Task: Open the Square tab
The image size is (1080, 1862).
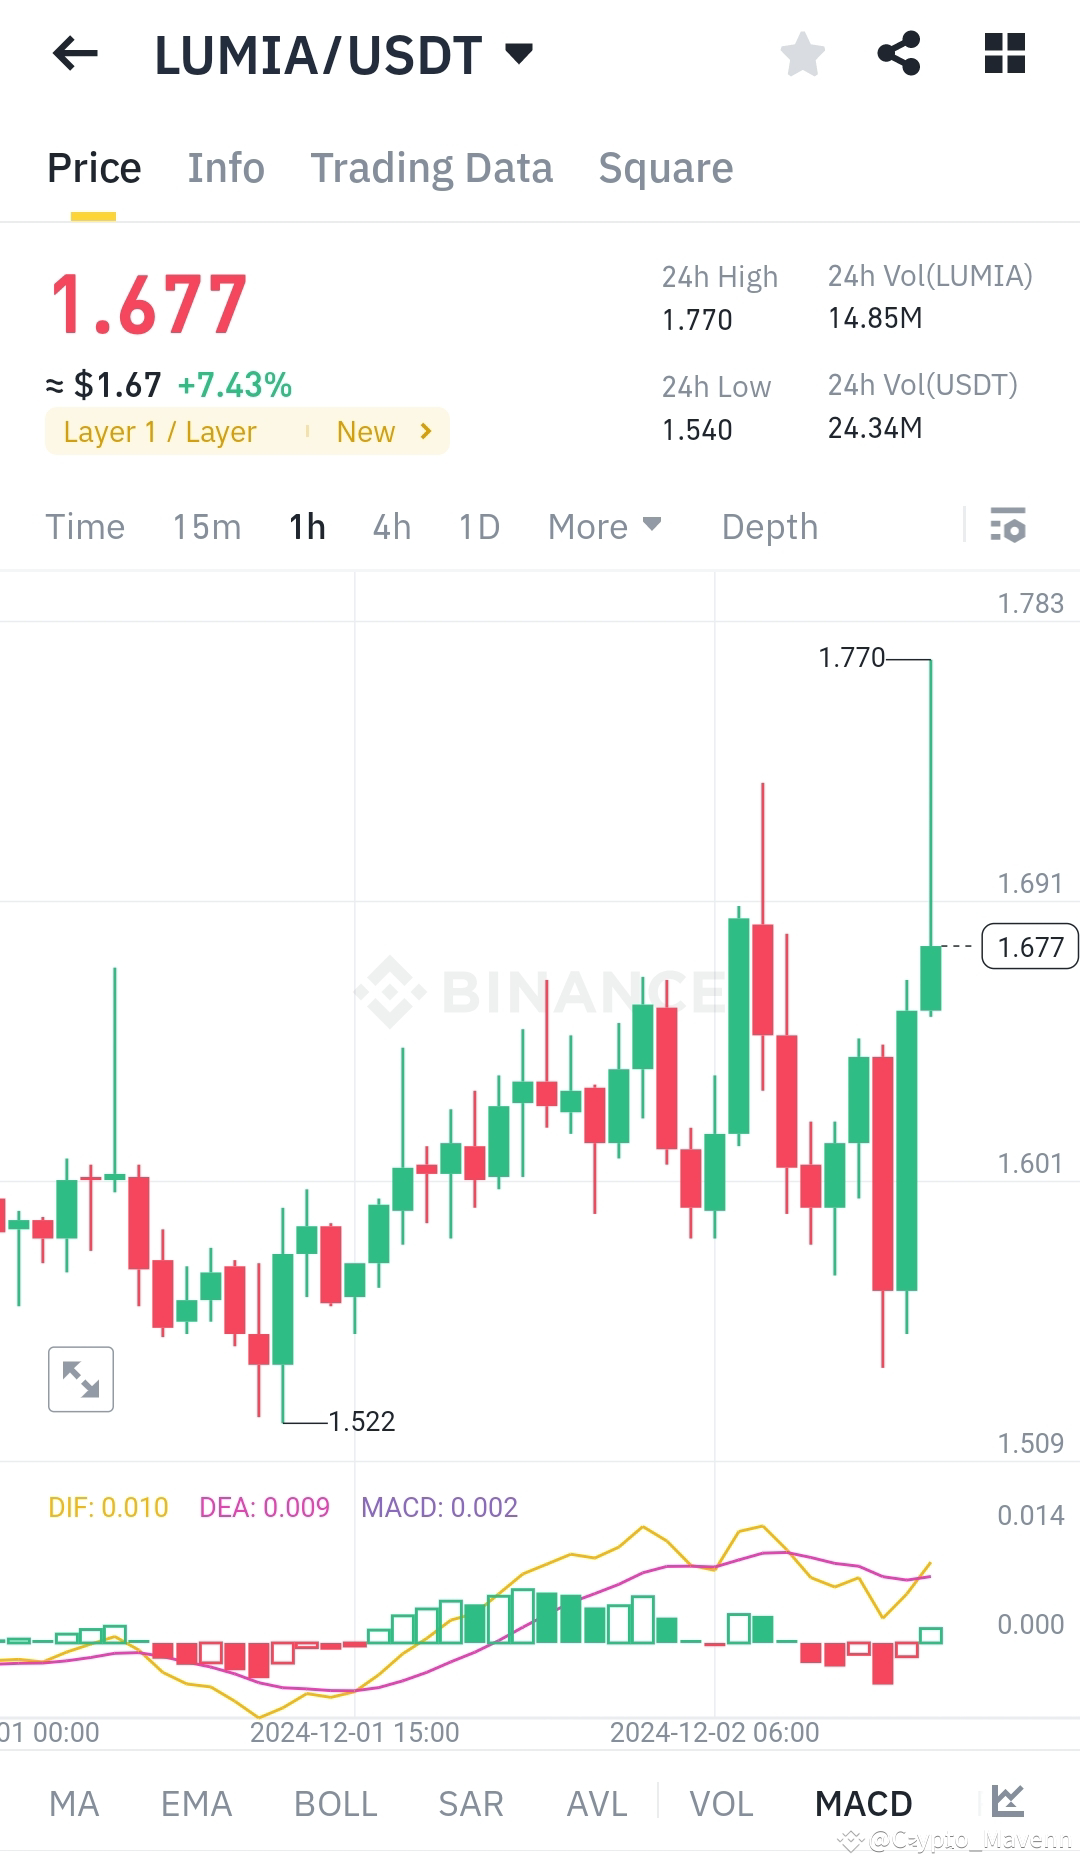Action: tap(665, 167)
